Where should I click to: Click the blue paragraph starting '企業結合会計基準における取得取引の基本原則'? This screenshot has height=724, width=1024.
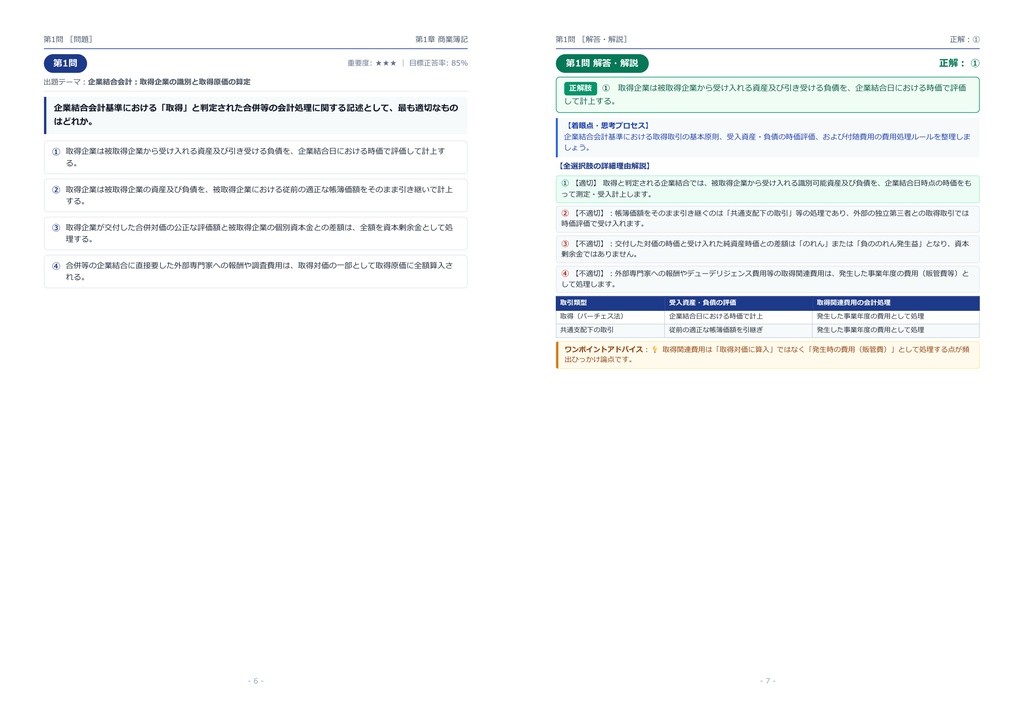point(767,142)
